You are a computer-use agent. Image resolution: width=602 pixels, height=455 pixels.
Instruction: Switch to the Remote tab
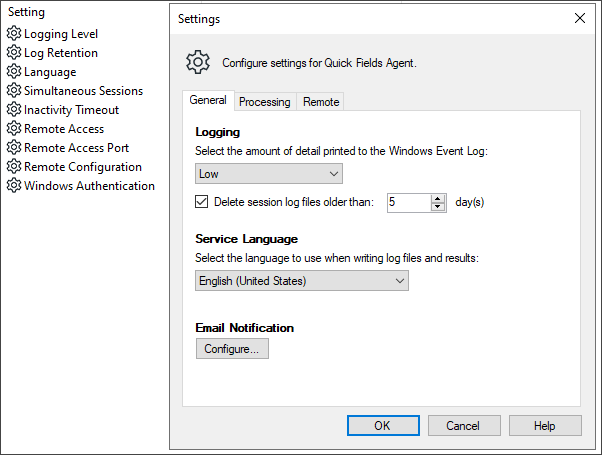coord(321,102)
